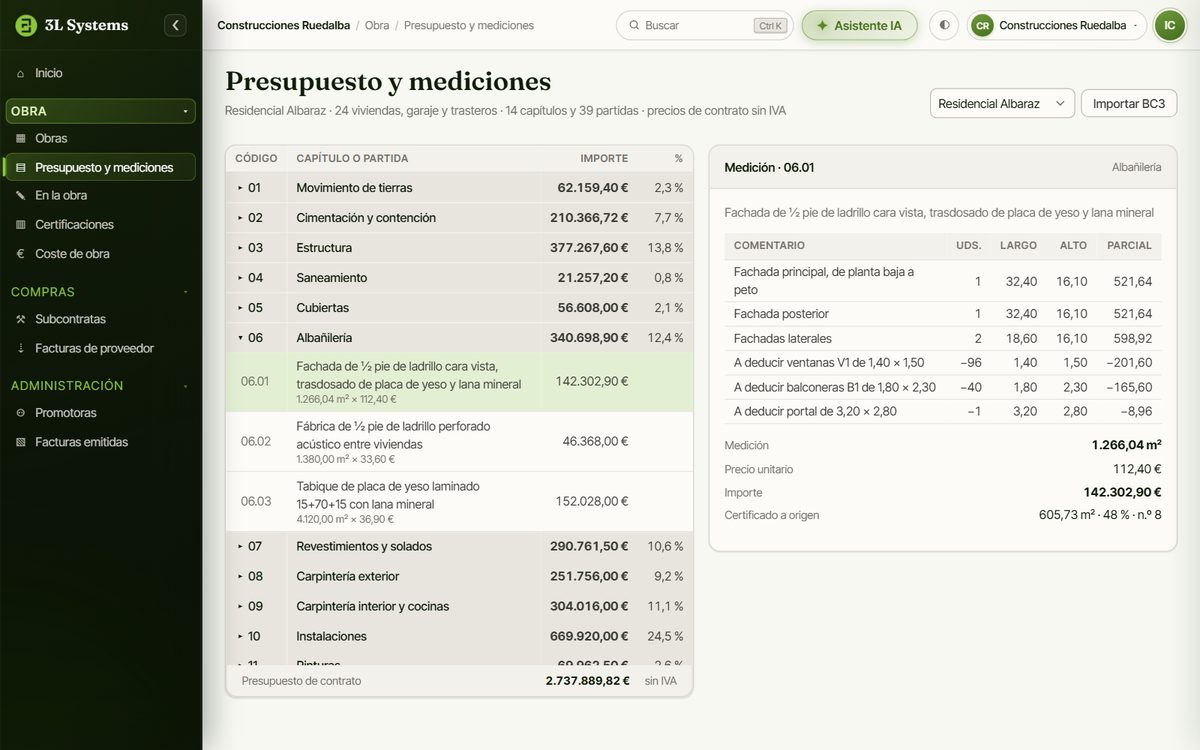Click the Subcontratas tools icon

click(x=21, y=319)
